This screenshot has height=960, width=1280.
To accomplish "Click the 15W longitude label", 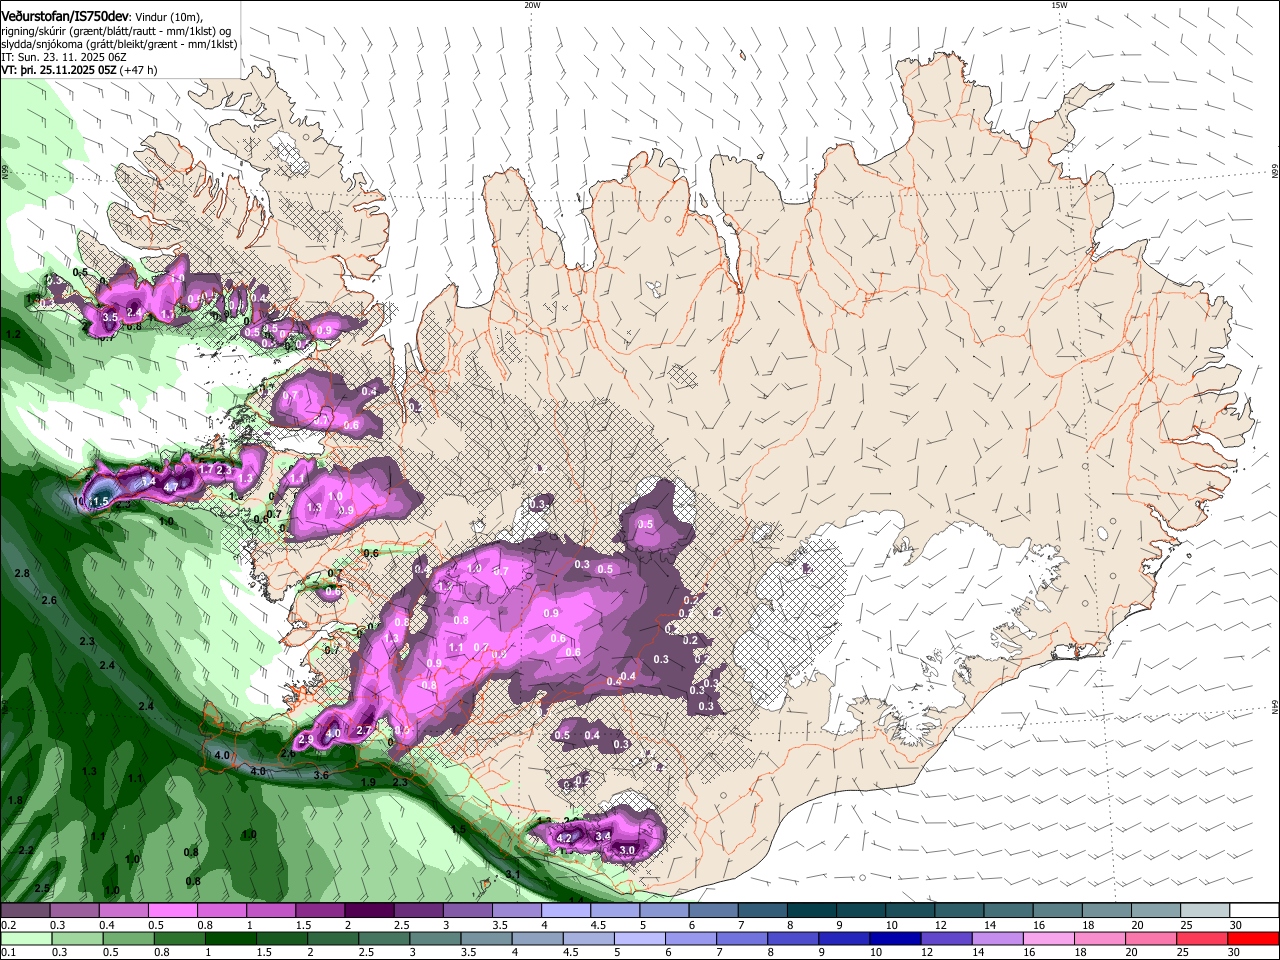I will 1059,5.
